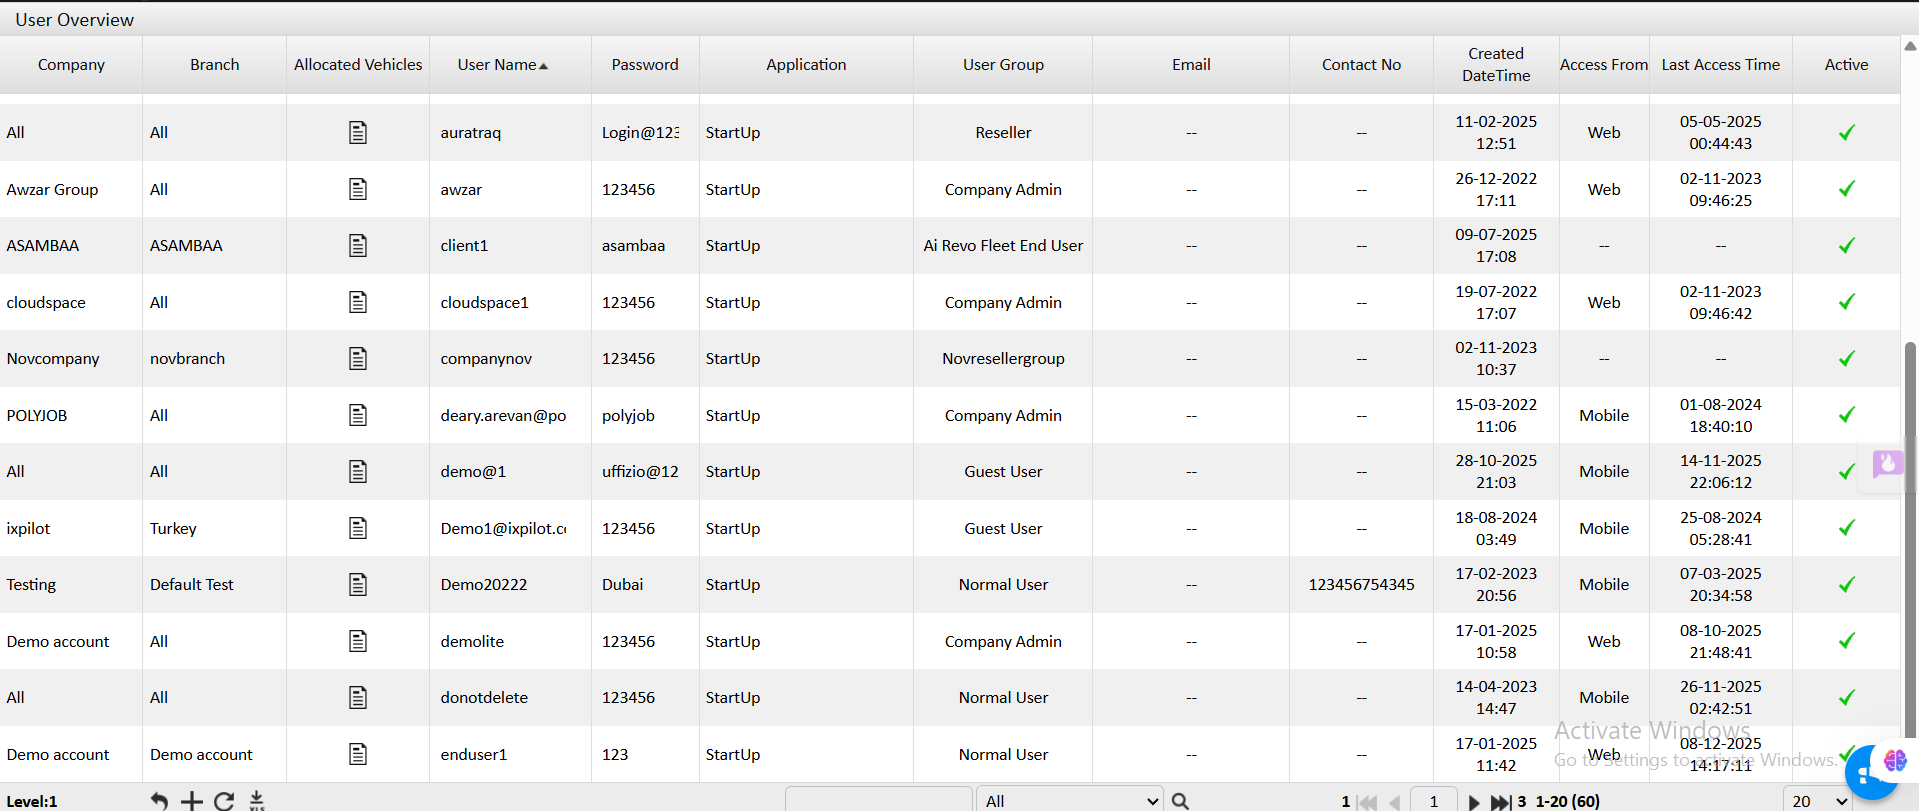The height and width of the screenshot is (811, 1919).
Task: Open the rows-per-page dropdown showing 20
Action: (1819, 801)
